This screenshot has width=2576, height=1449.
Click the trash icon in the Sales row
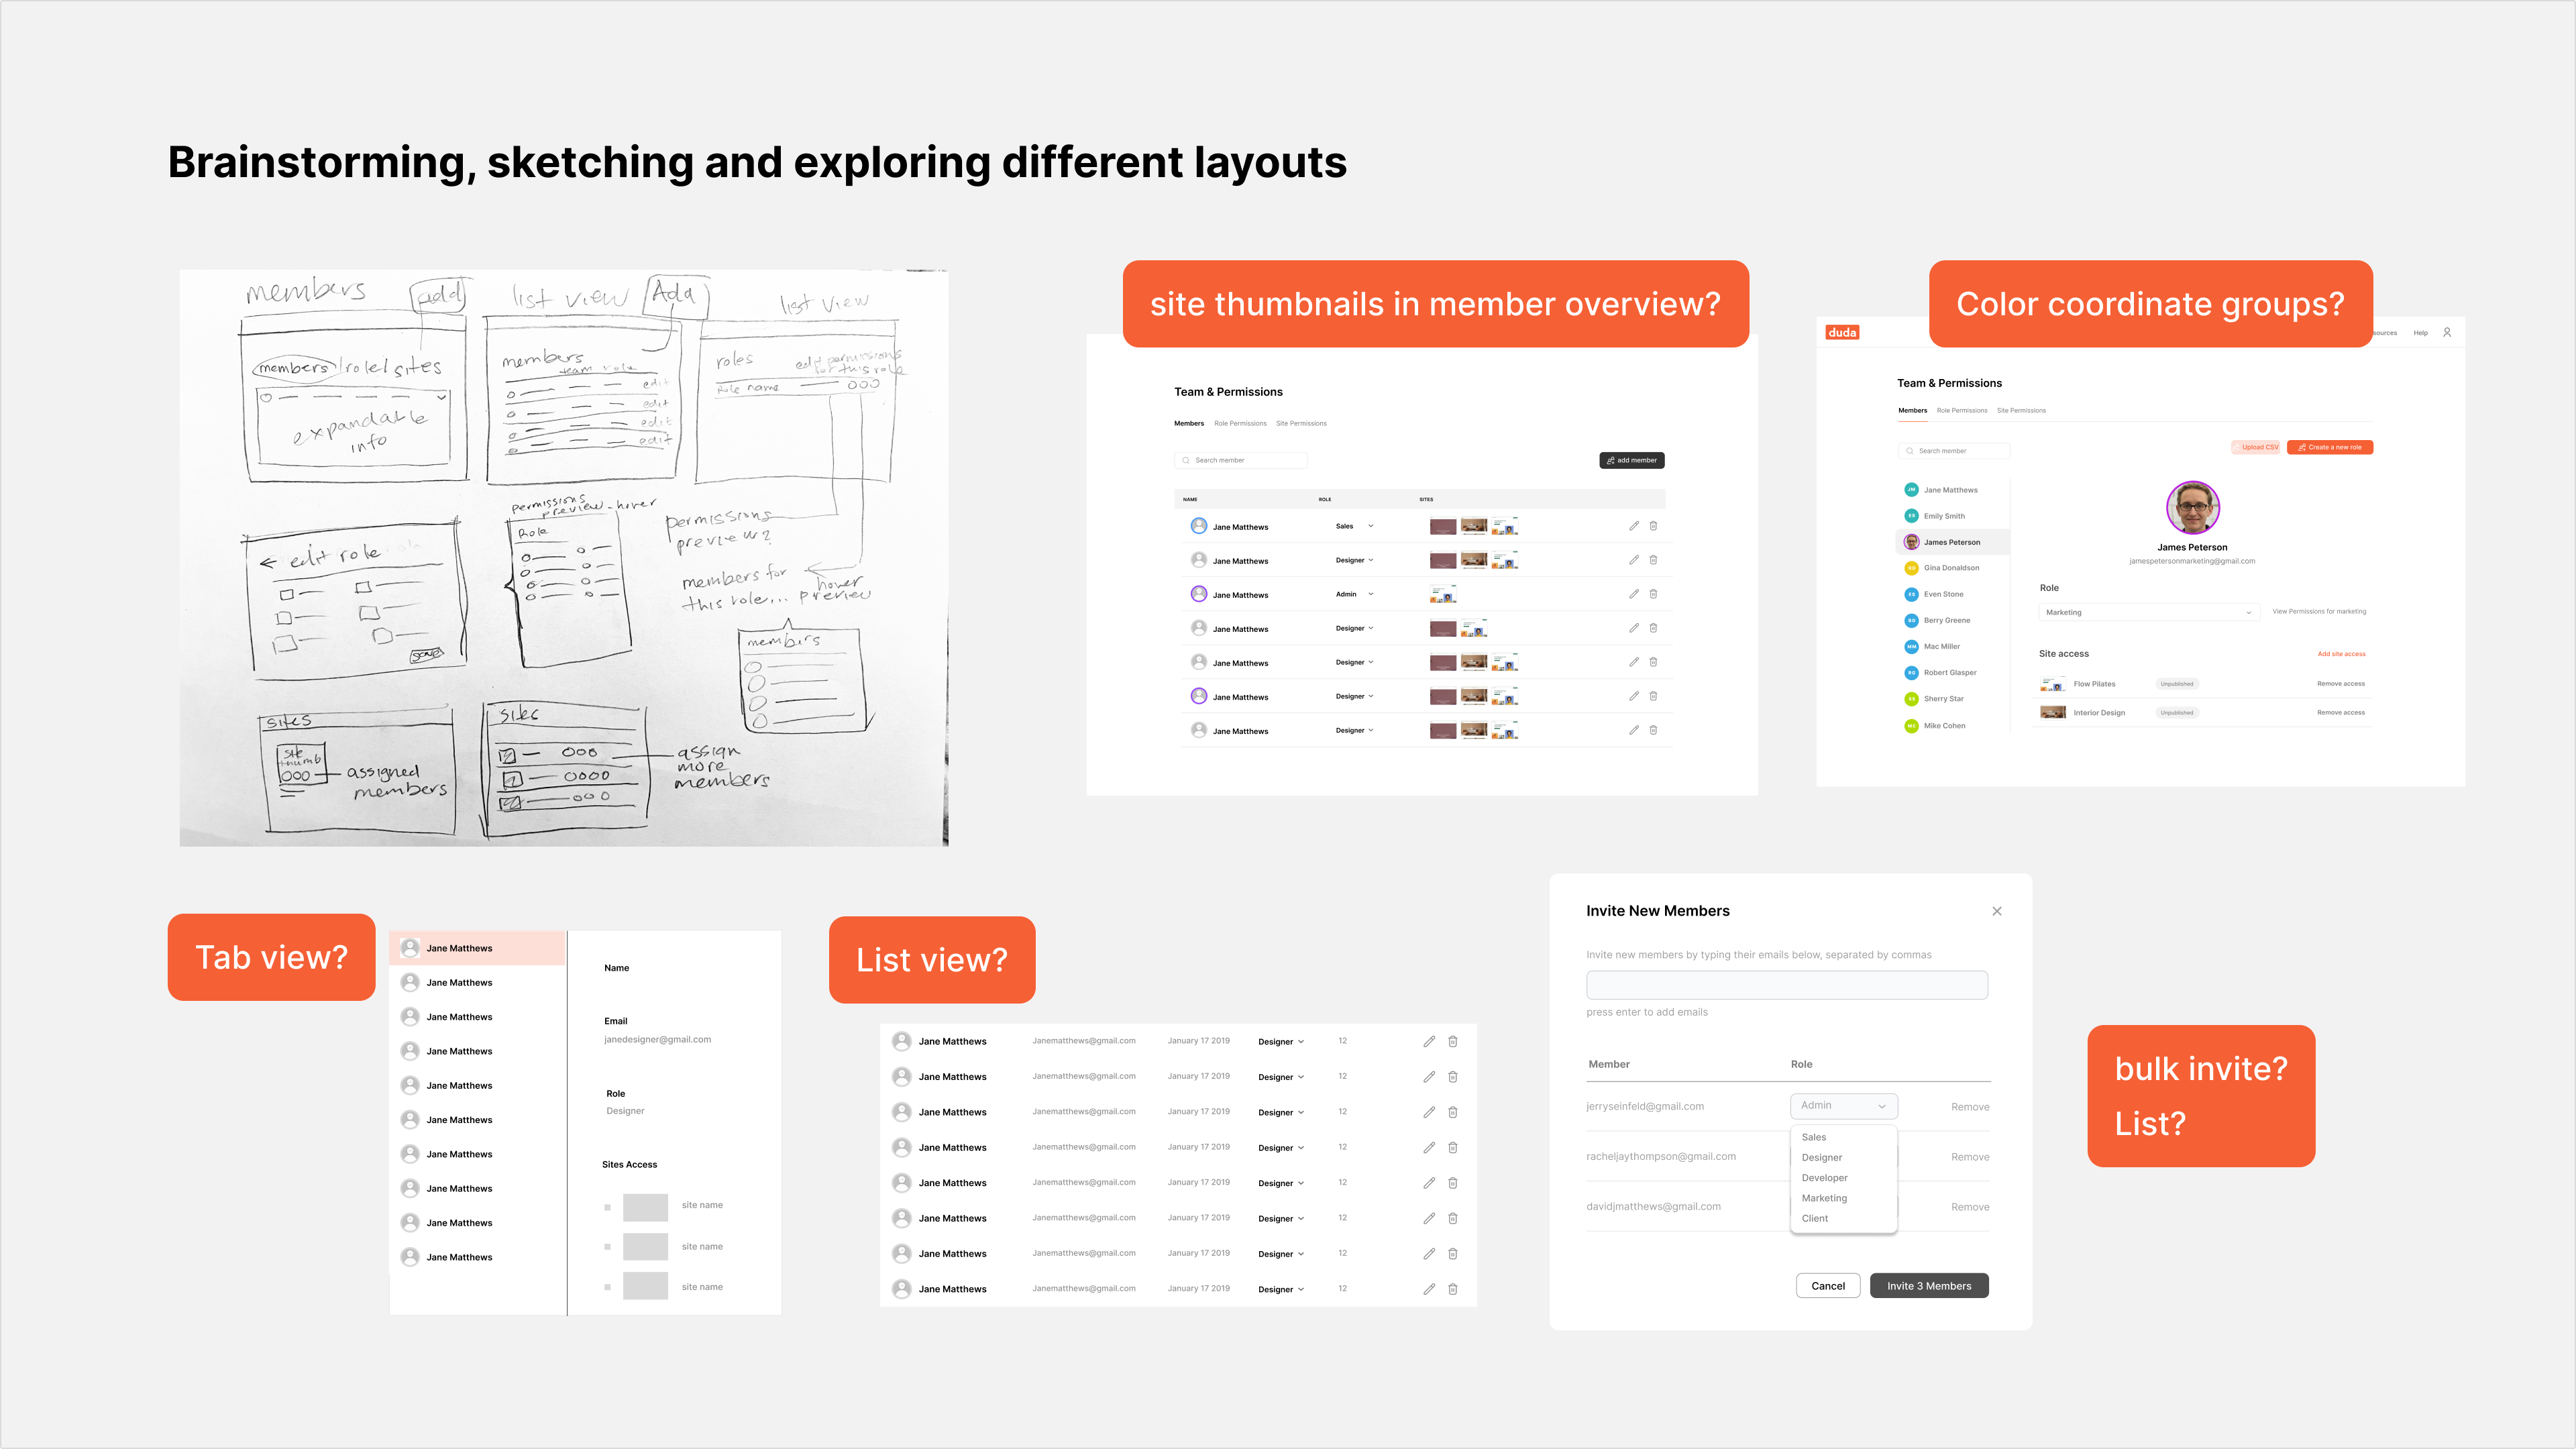pyautogui.click(x=1653, y=526)
